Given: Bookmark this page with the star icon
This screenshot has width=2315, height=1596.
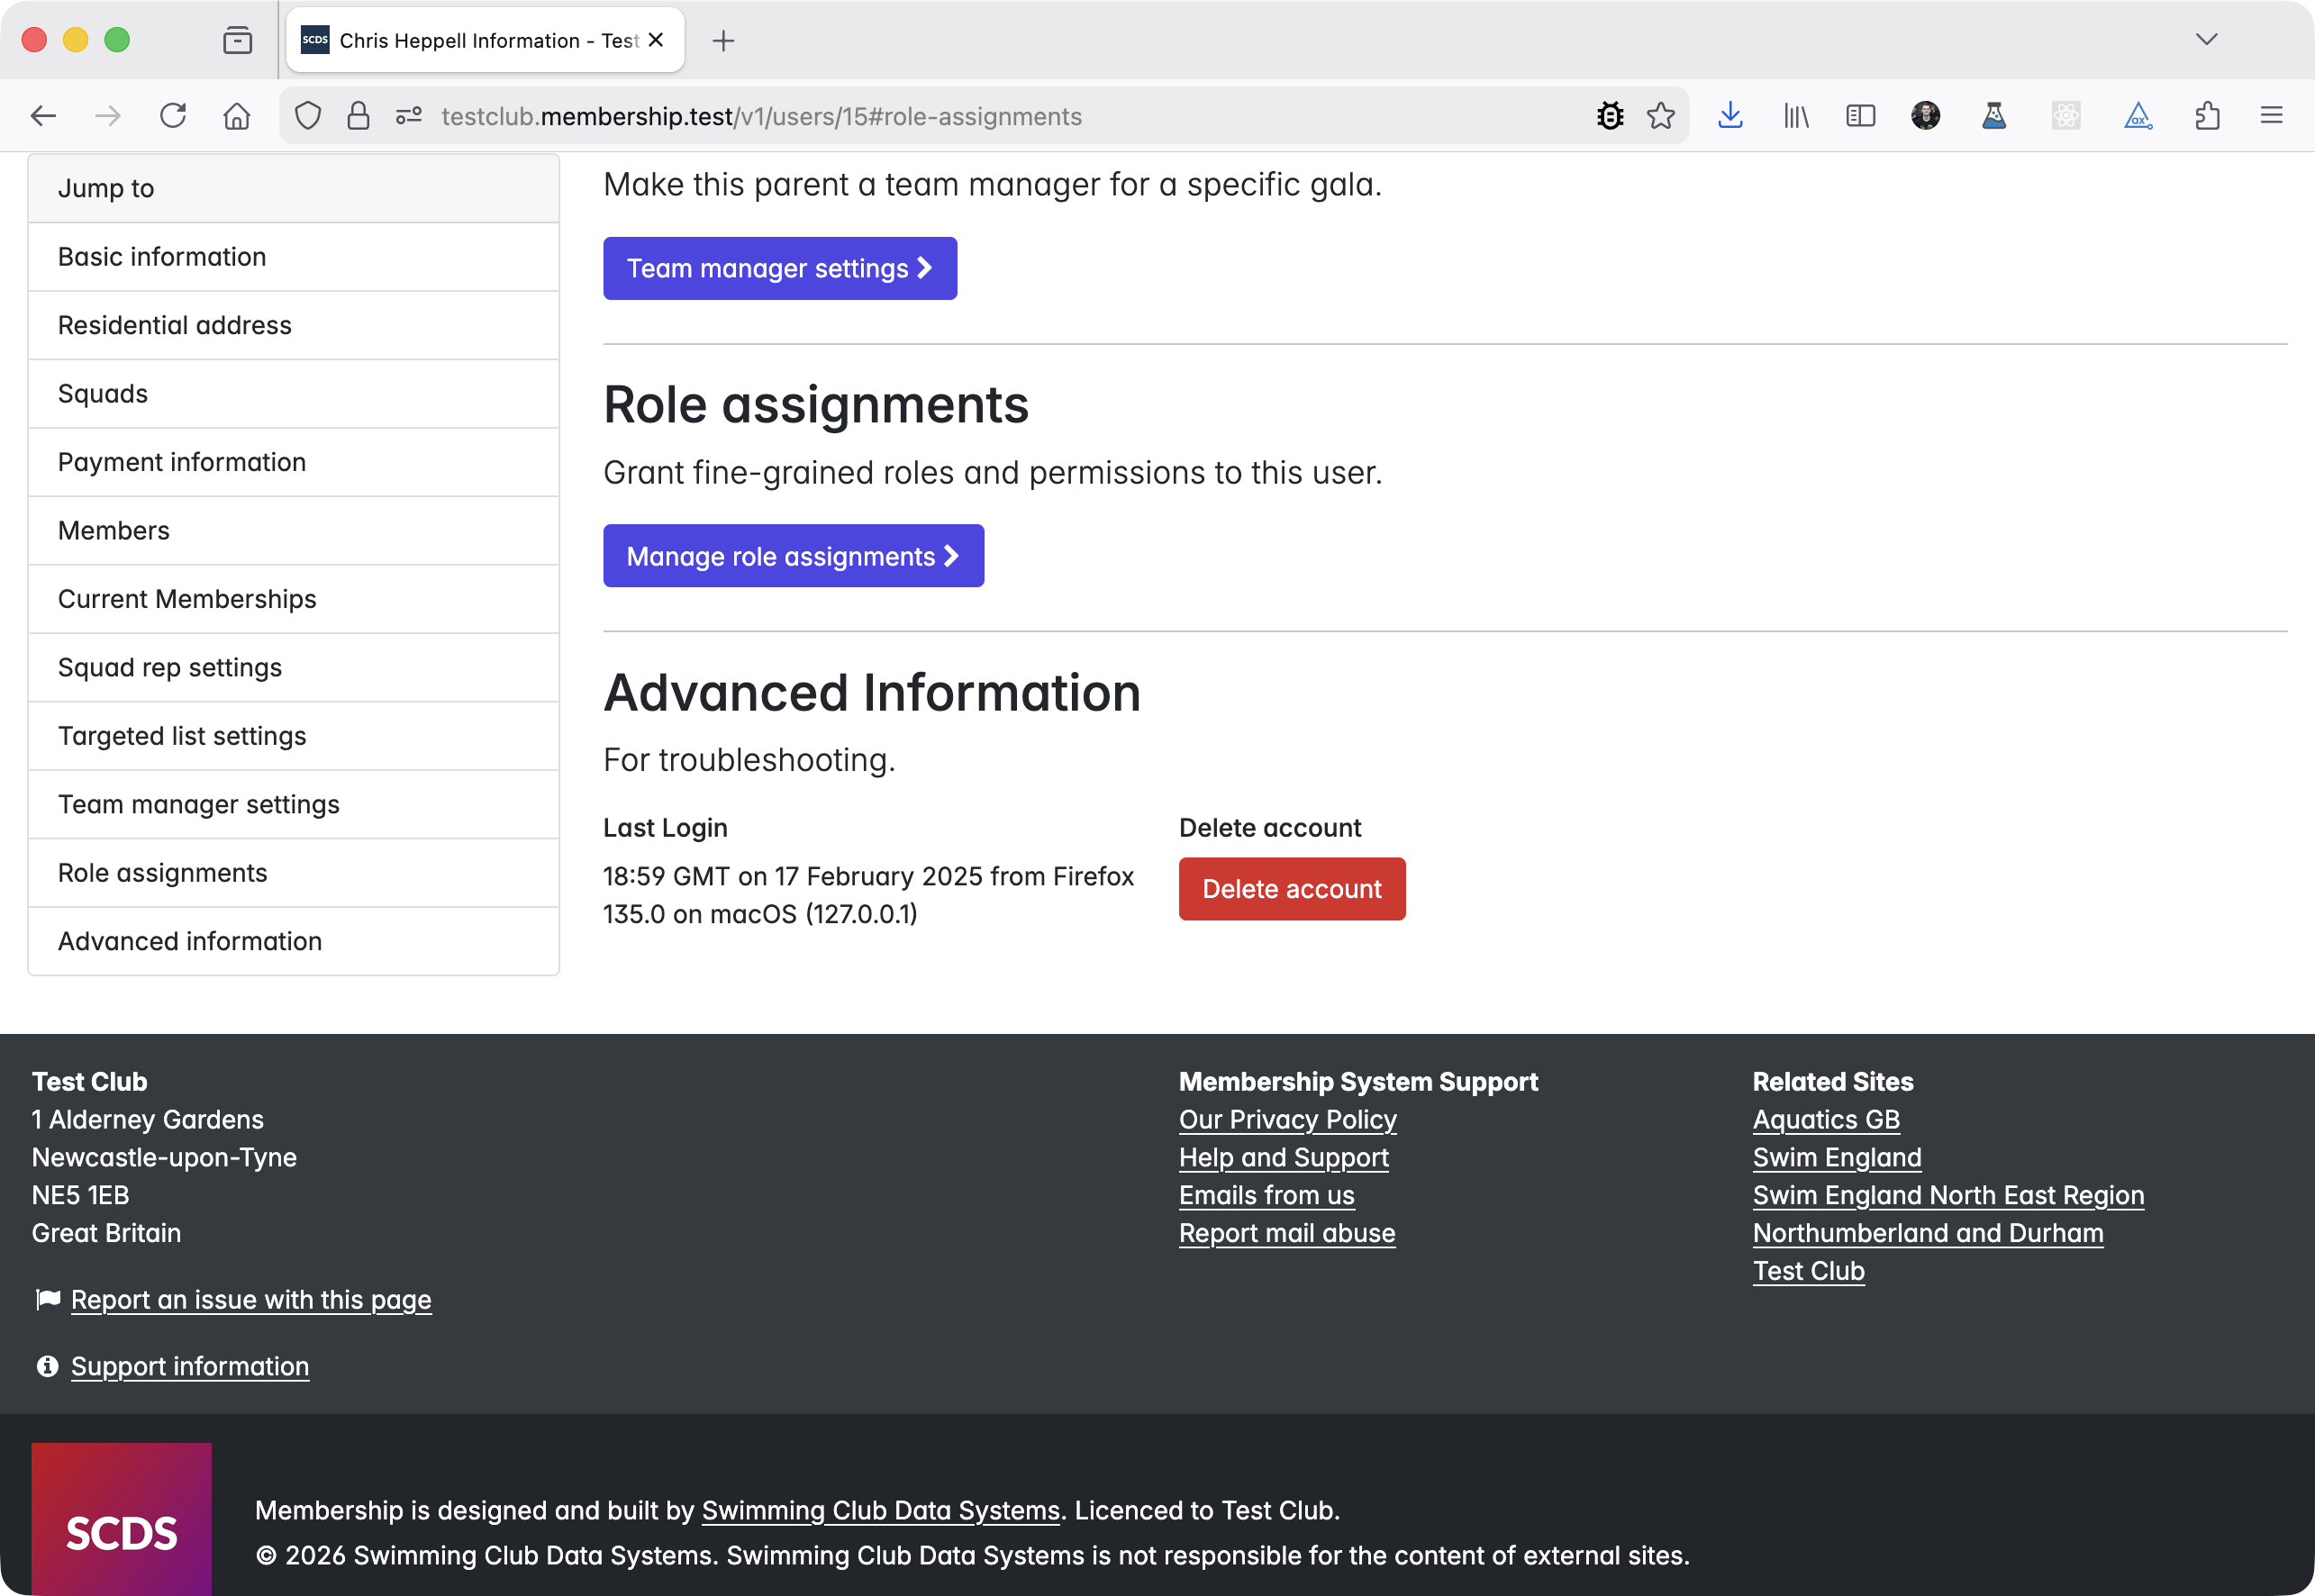Looking at the screenshot, I should click(1661, 115).
